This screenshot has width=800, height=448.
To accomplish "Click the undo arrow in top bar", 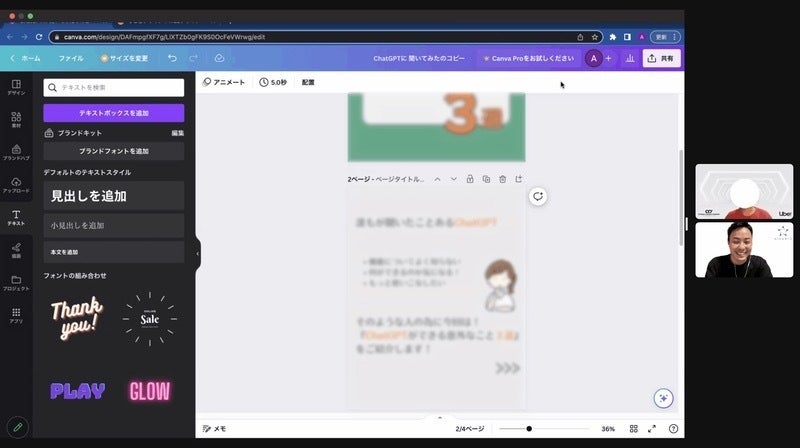I will [x=172, y=58].
